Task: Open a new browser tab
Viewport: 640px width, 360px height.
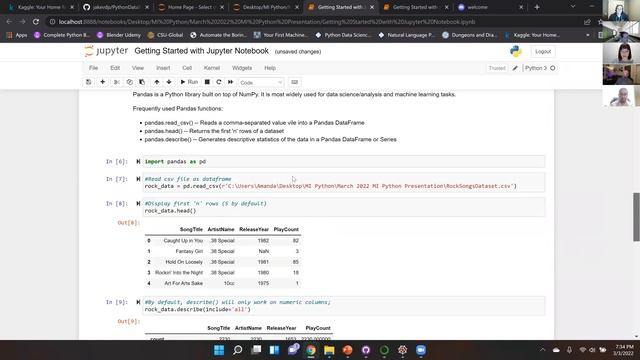Action: [x=537, y=7]
